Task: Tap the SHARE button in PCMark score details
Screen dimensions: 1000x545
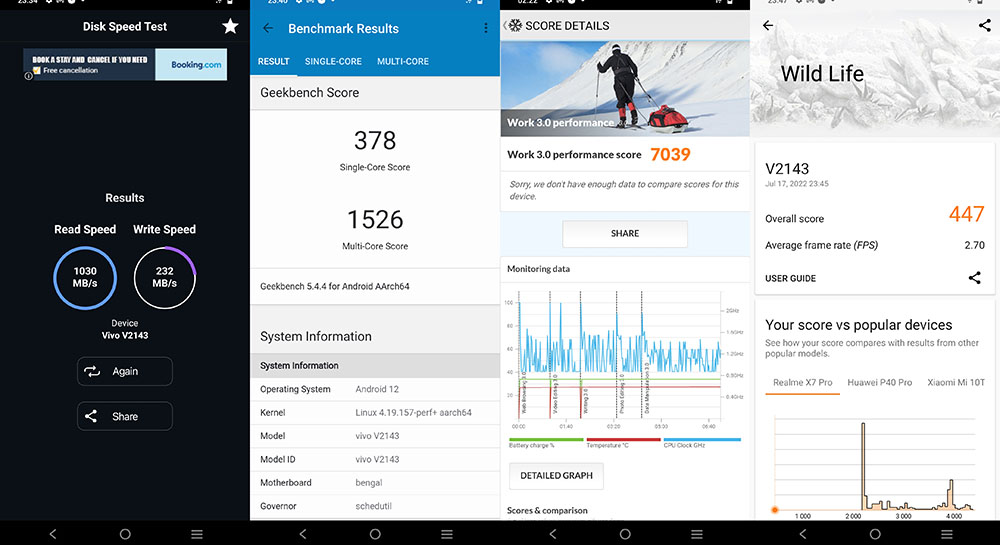Action: (625, 233)
